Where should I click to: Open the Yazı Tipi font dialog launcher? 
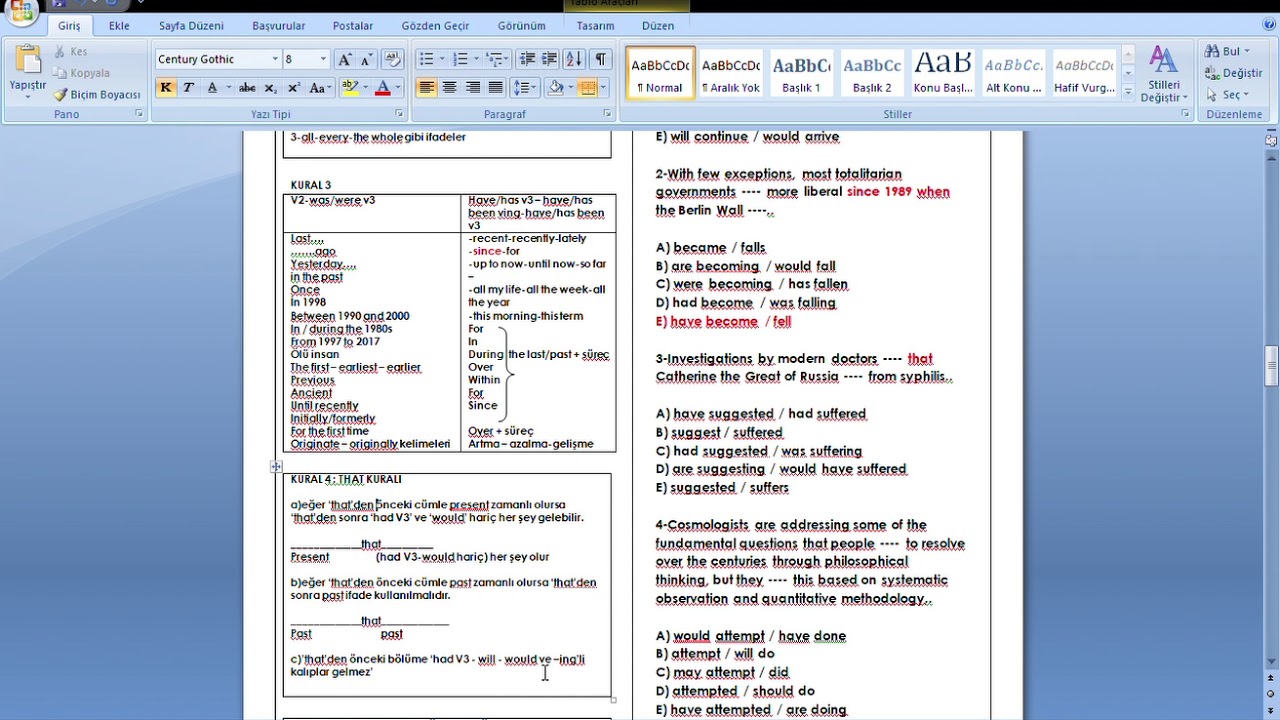pos(399,115)
